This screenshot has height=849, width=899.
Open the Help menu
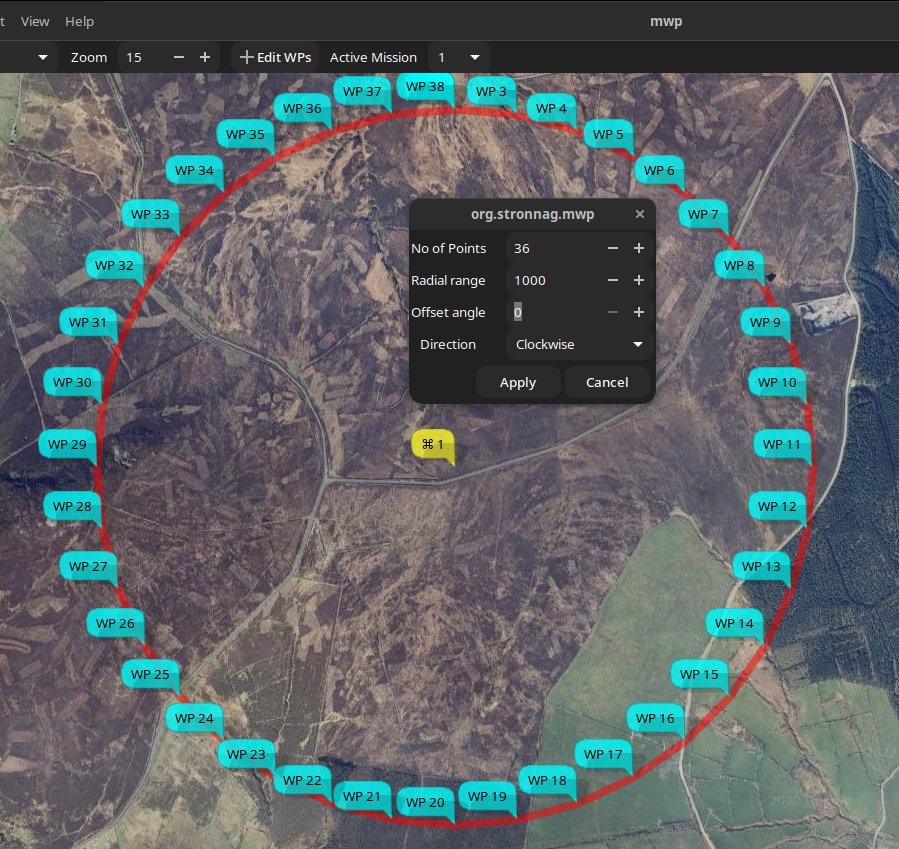pyautogui.click(x=79, y=22)
